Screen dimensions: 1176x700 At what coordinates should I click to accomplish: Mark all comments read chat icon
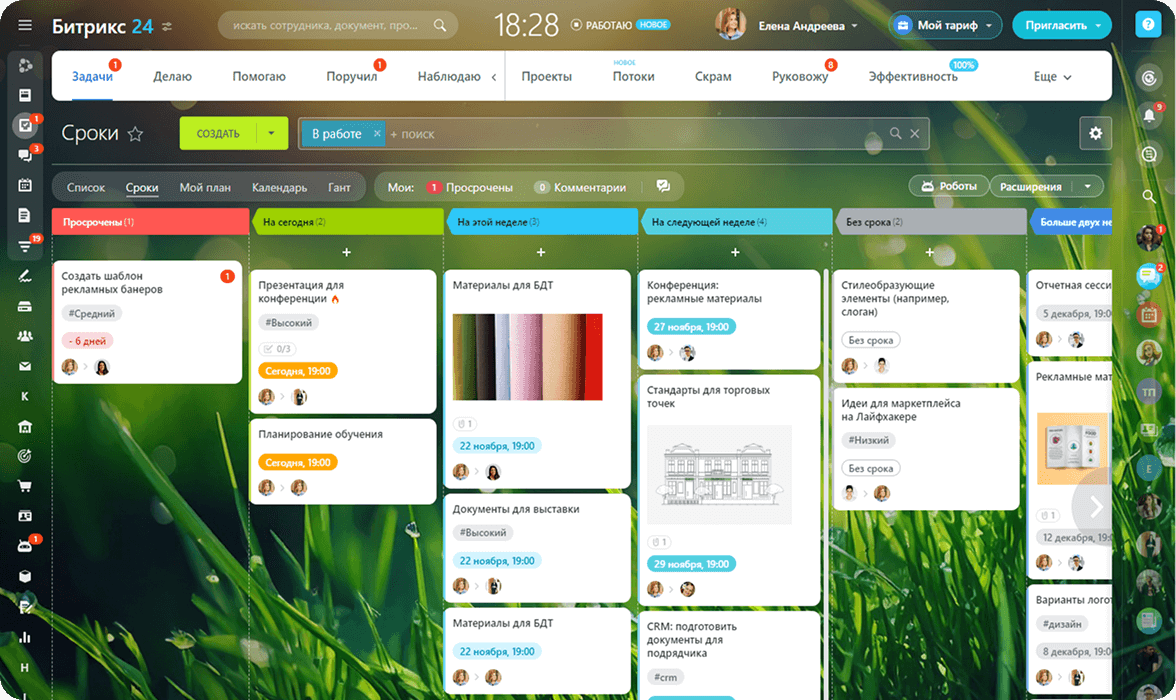coord(663,186)
